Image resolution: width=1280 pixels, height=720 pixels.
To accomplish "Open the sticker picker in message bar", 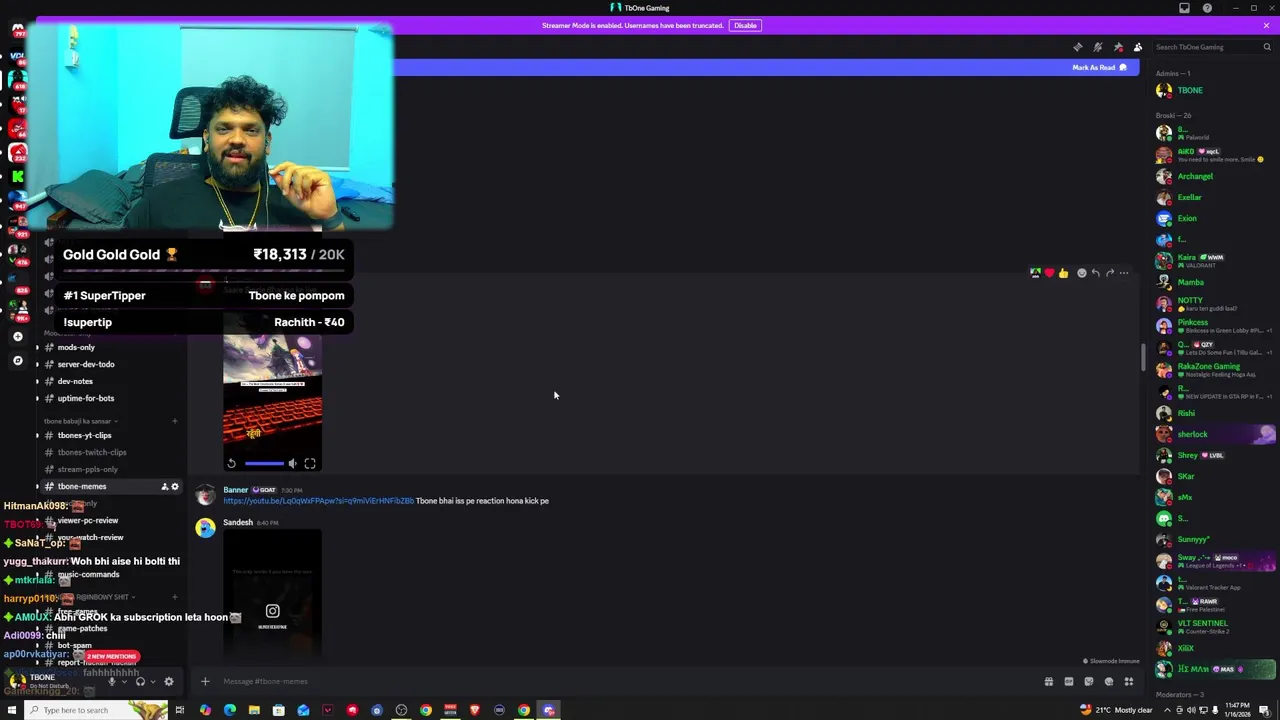I will tap(1089, 682).
